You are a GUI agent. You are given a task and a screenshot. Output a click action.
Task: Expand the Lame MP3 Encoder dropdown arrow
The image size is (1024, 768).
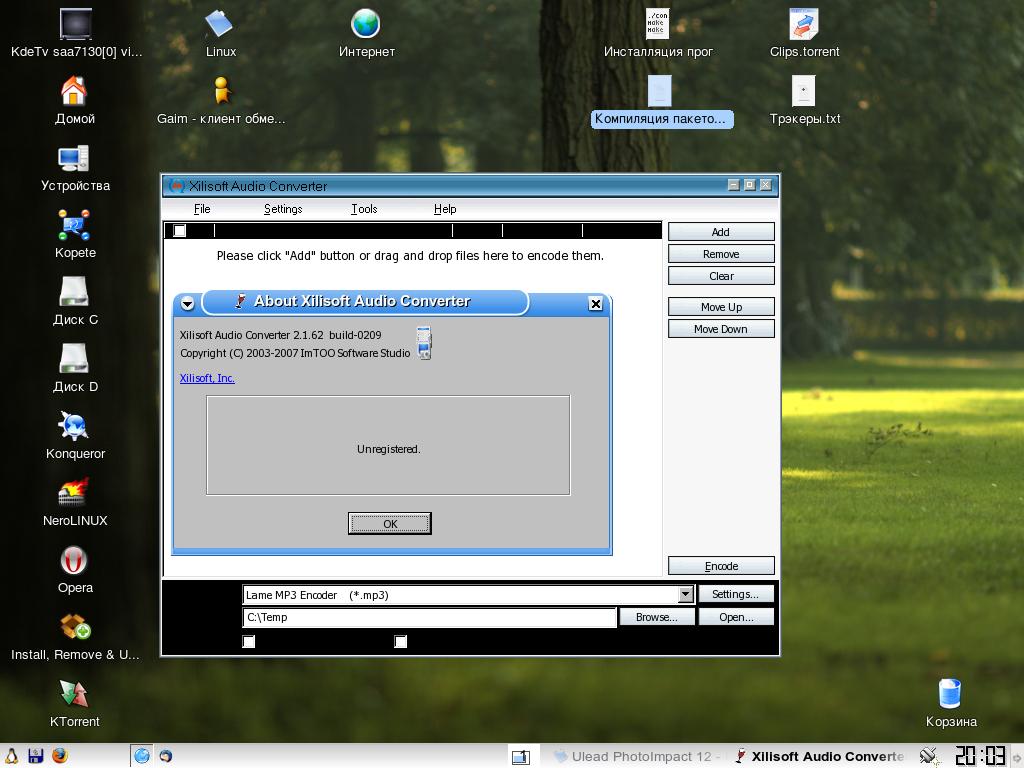point(685,594)
